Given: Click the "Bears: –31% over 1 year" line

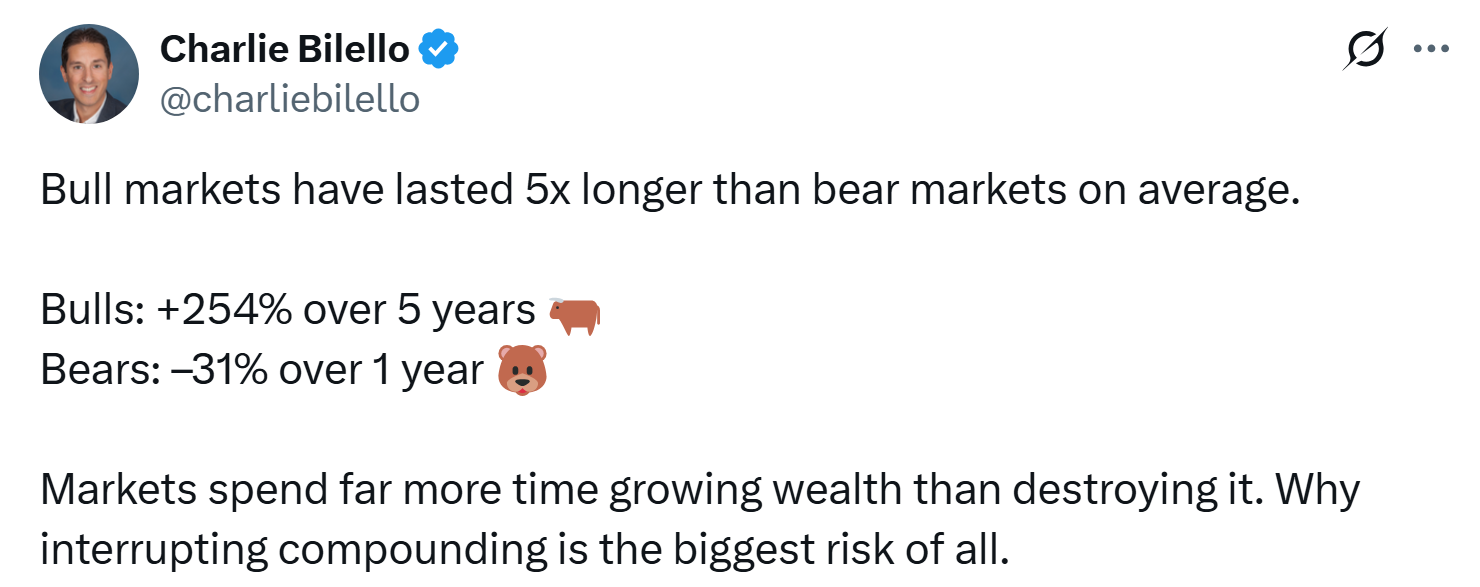Looking at the screenshot, I should 262,372.
